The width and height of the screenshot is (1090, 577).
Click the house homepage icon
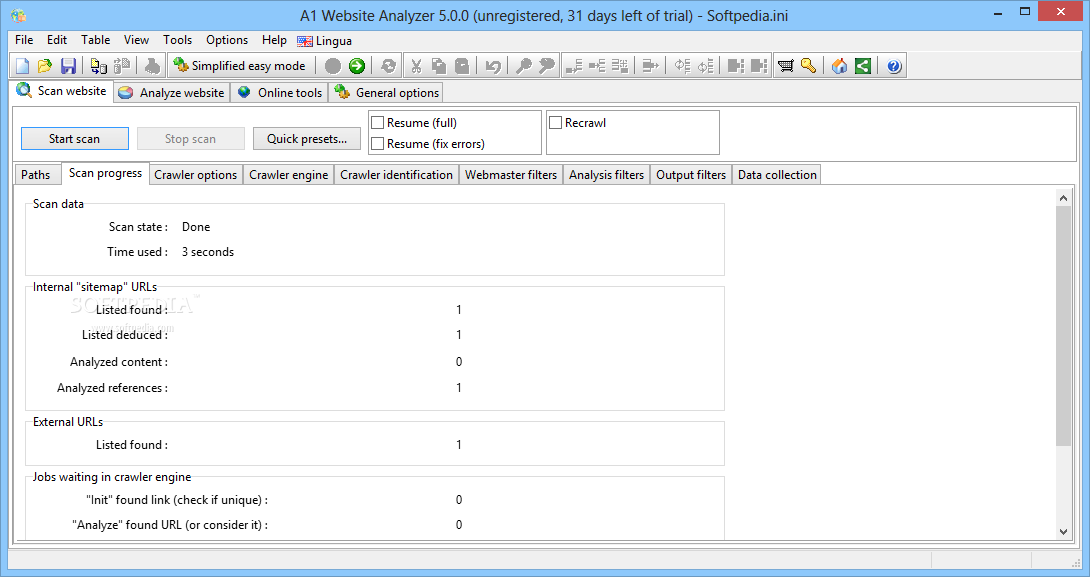839,66
